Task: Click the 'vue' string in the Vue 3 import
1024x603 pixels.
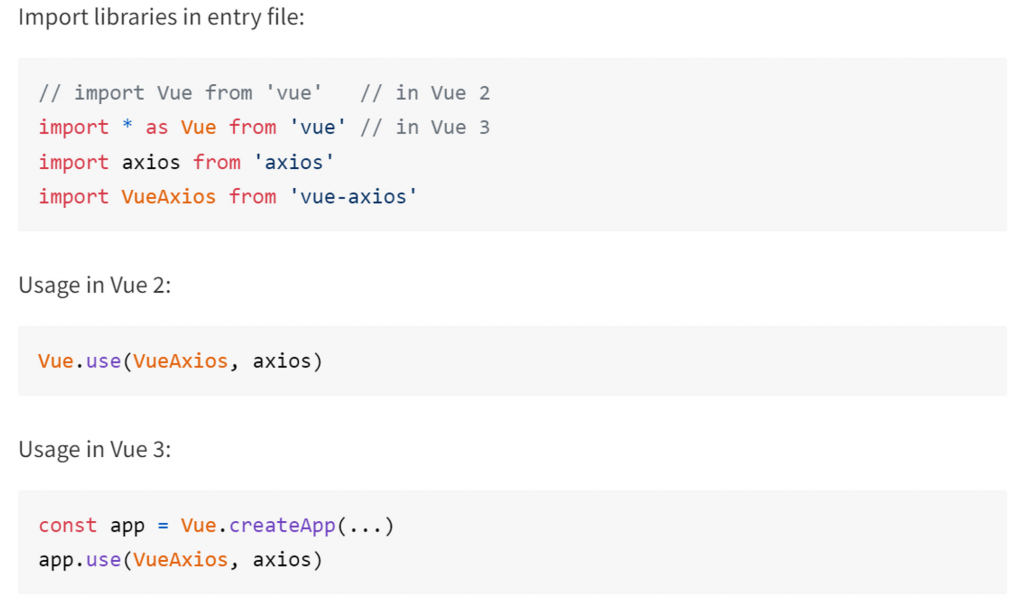Action: click(318, 127)
